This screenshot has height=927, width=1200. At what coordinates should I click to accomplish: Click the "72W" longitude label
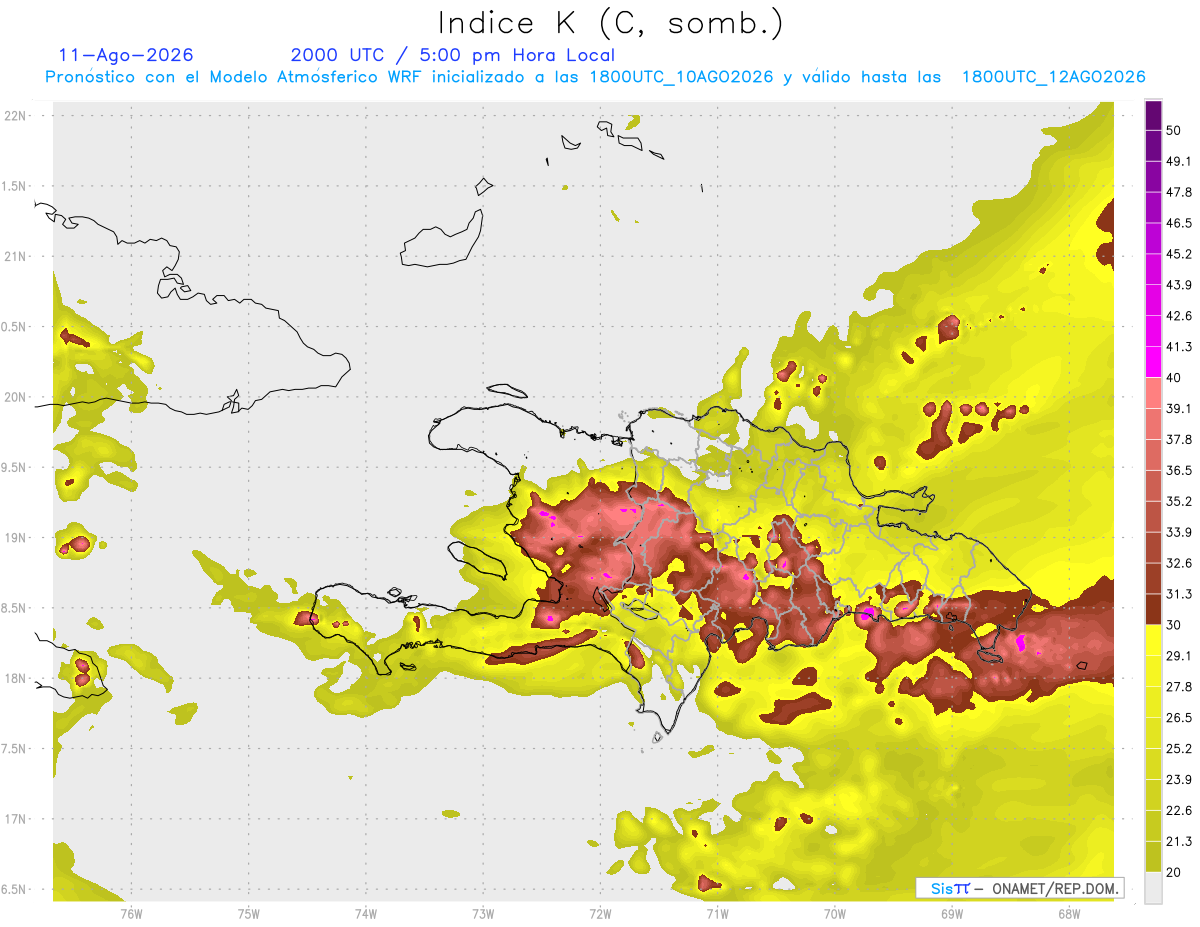click(600, 914)
